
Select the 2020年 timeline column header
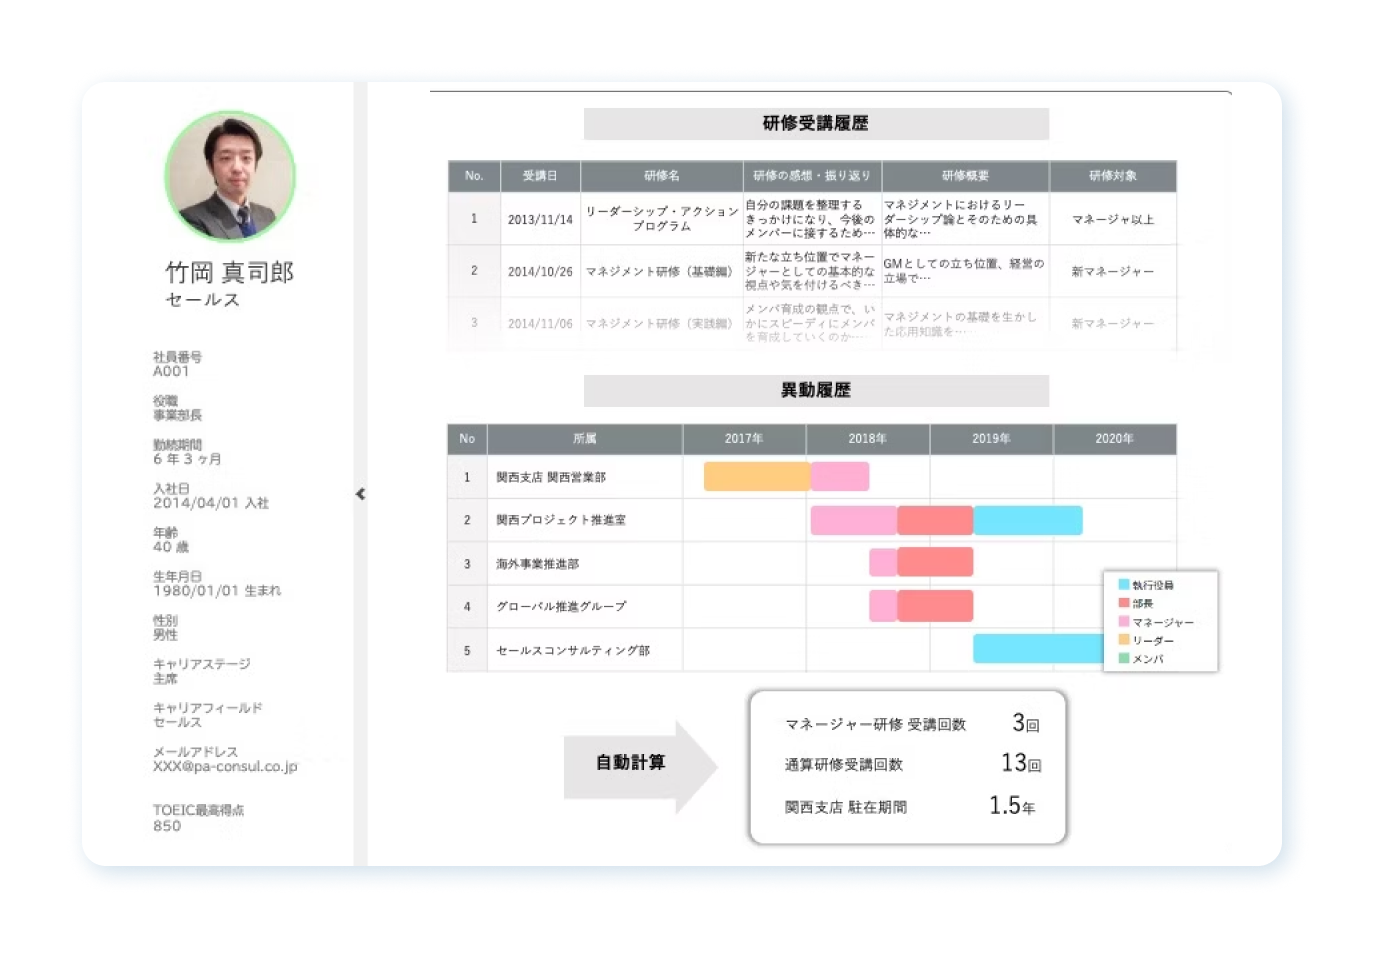point(1114,439)
